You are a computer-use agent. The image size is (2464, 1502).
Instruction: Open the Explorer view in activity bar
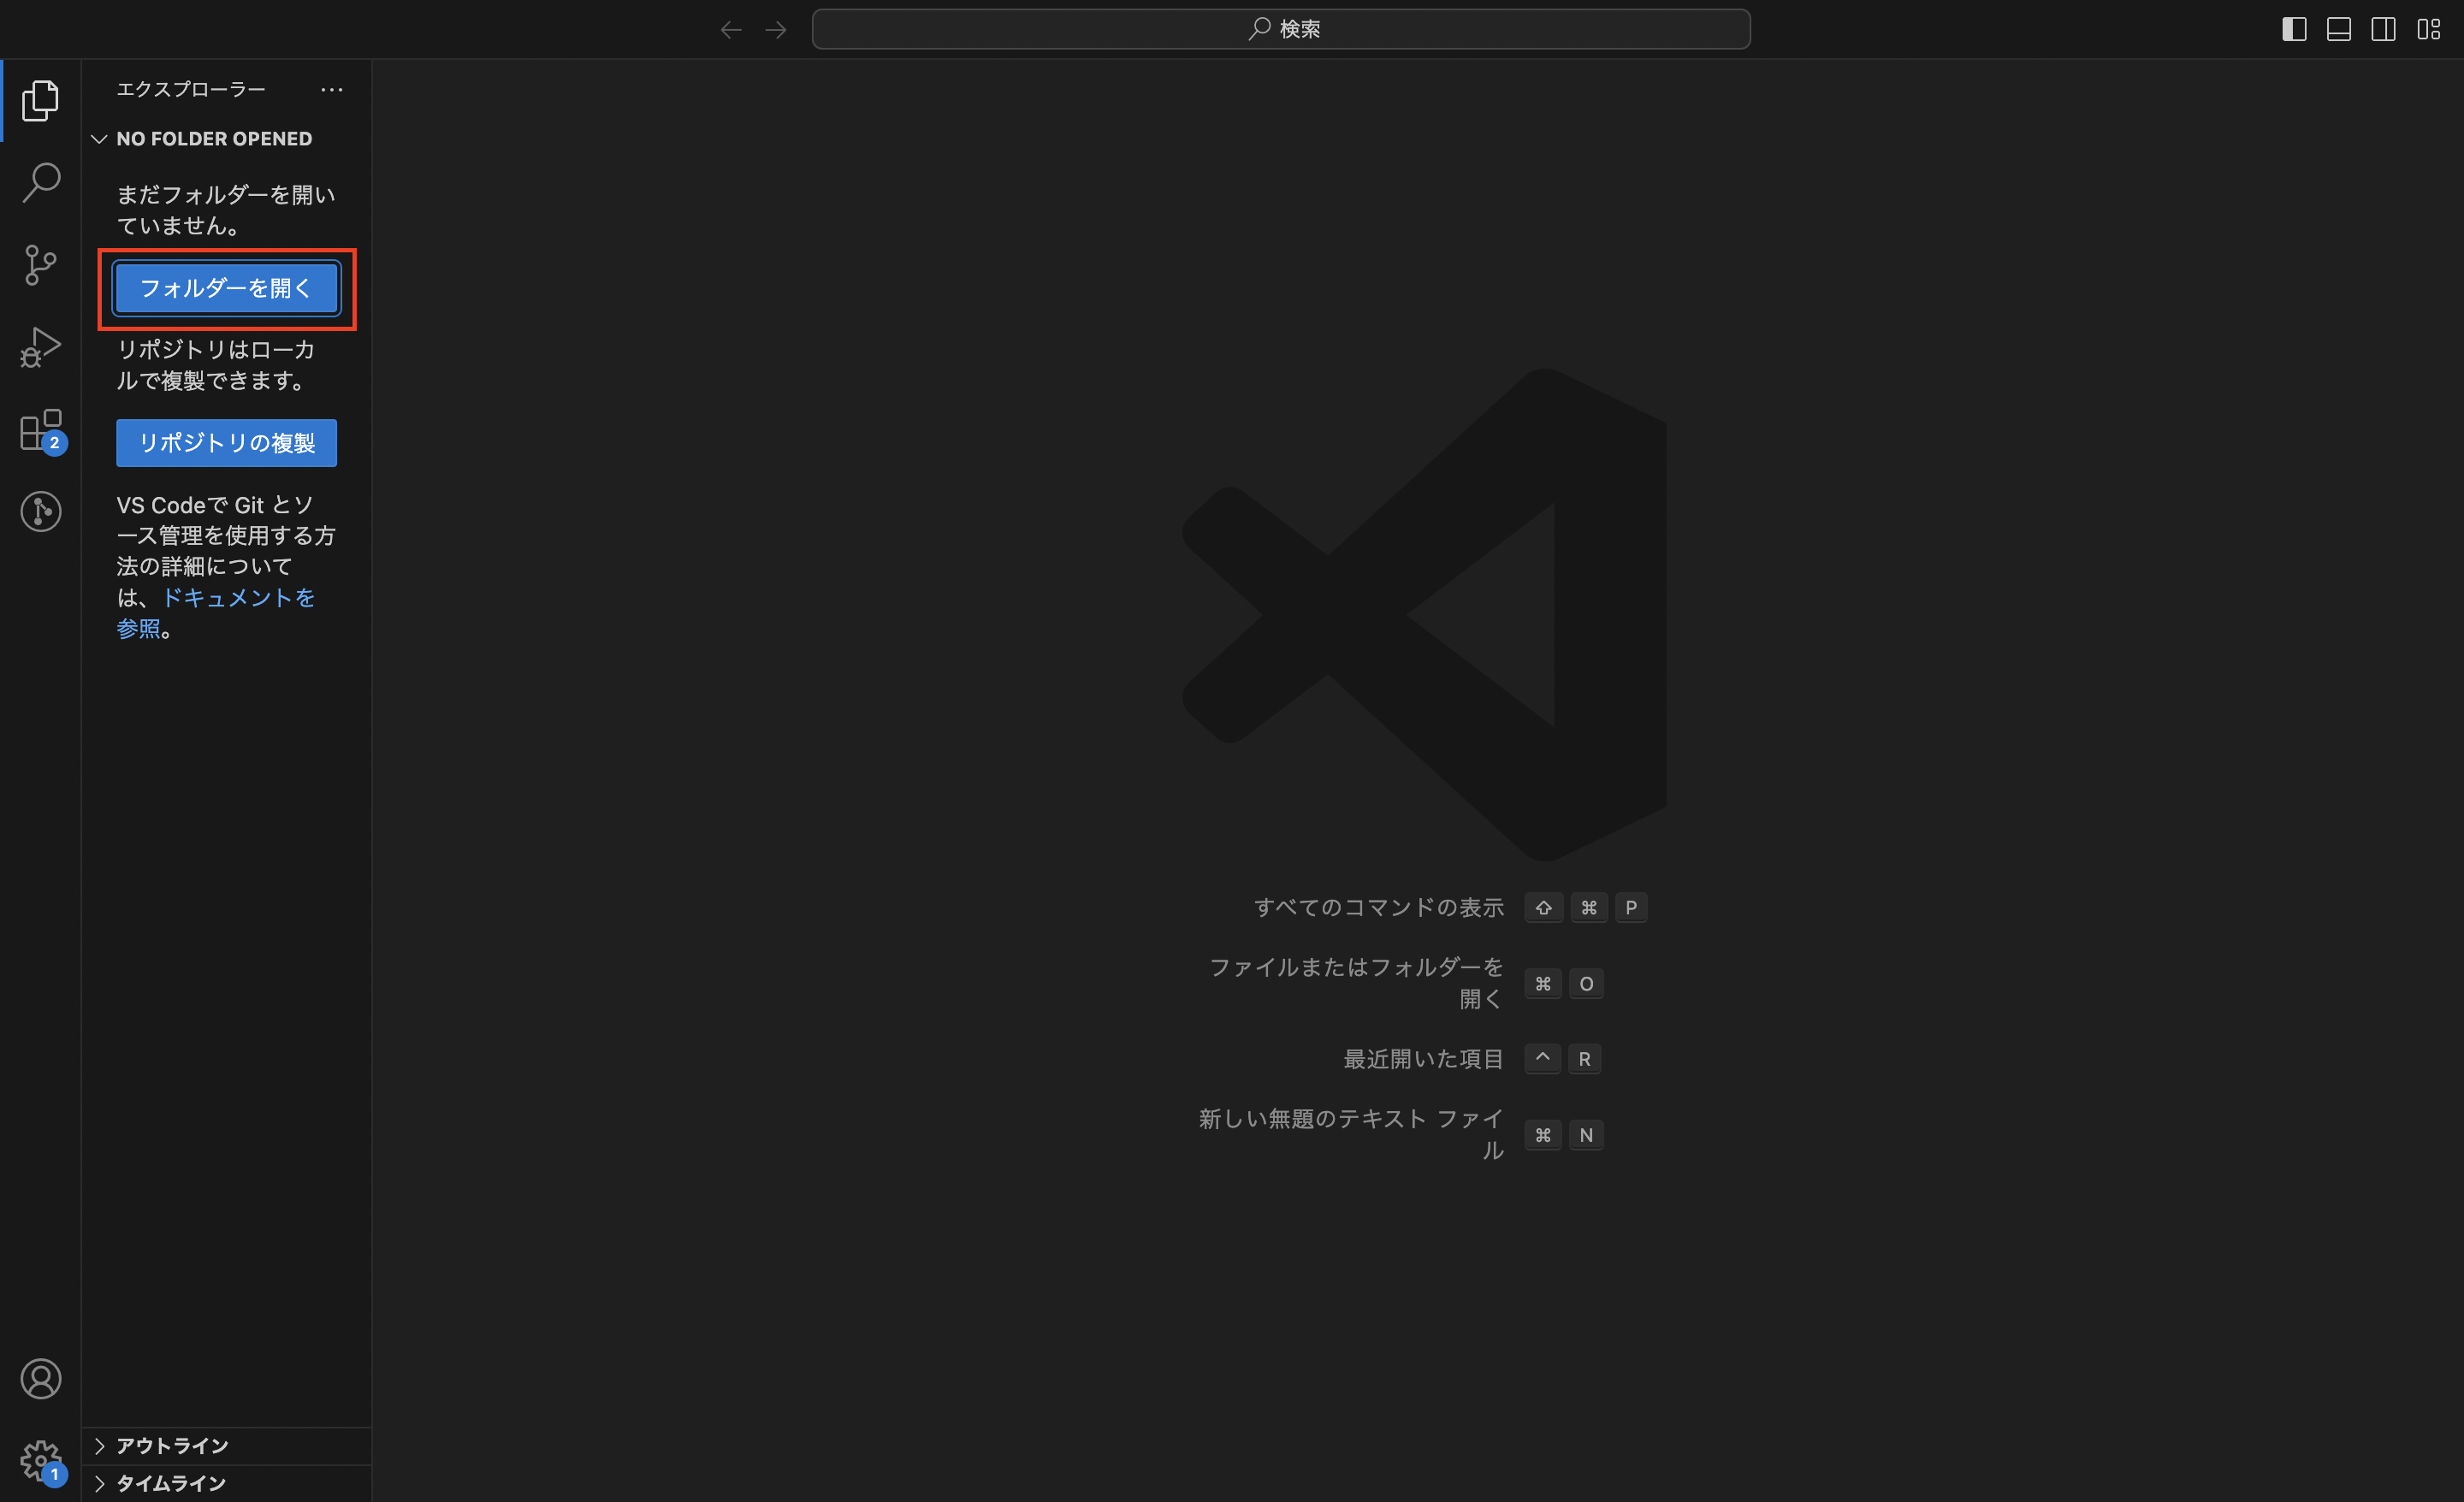(40, 100)
